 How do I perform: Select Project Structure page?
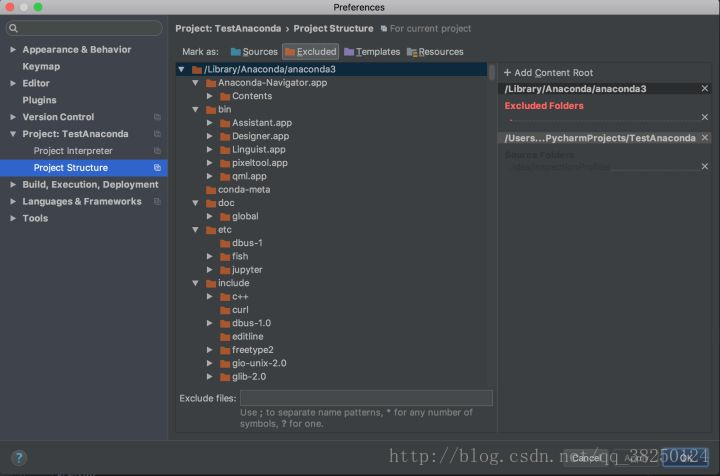84,168
